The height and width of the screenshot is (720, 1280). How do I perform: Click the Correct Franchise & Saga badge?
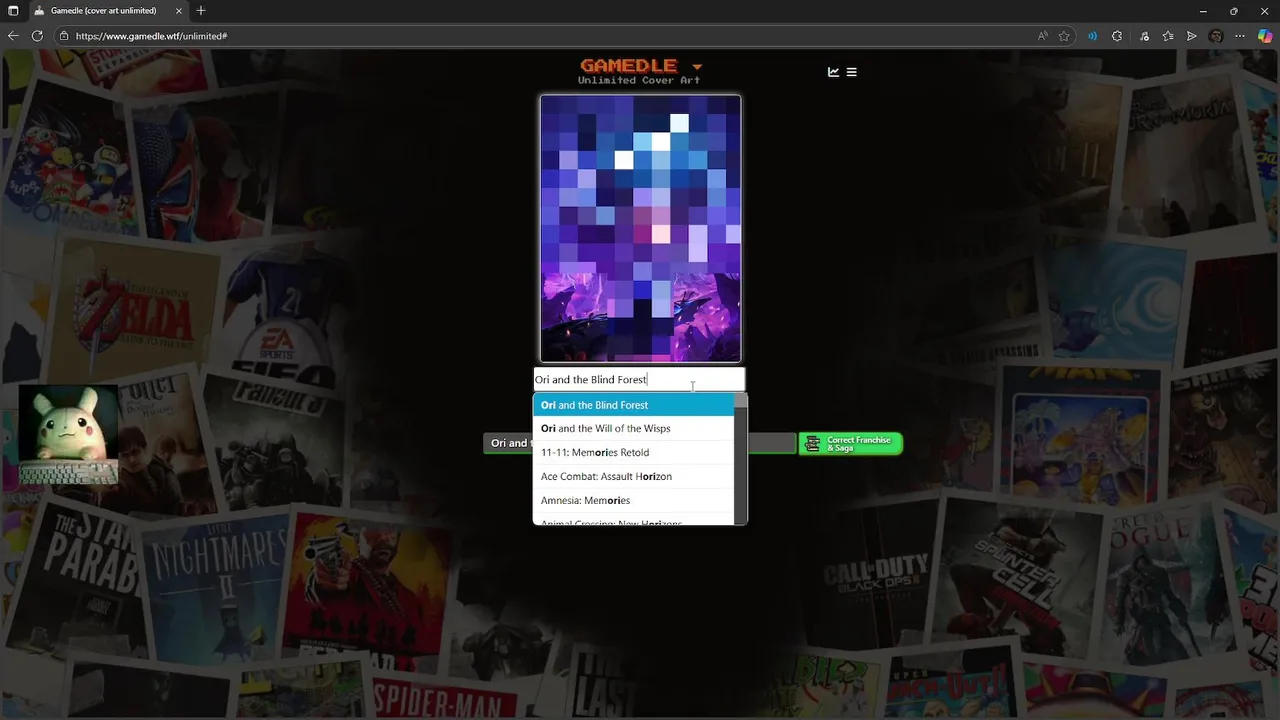(x=851, y=443)
